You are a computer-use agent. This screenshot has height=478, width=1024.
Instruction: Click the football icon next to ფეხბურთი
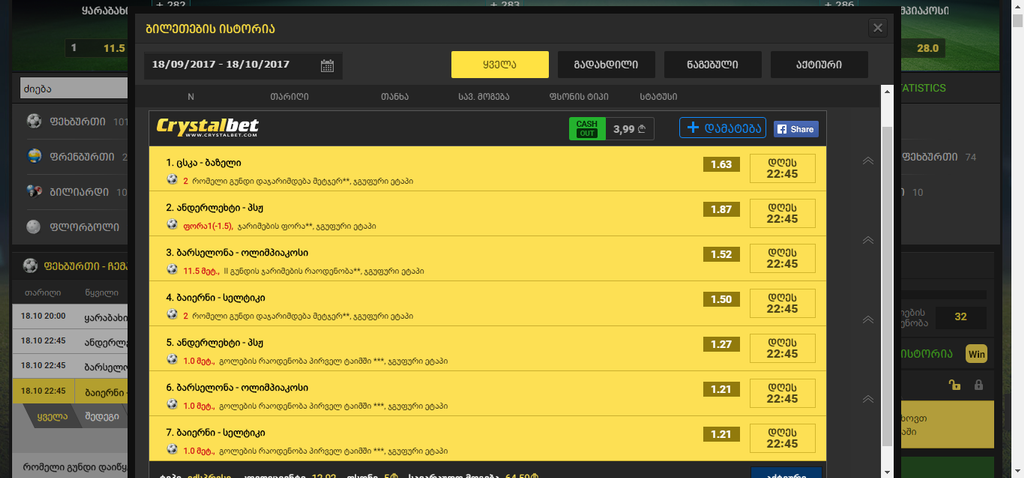pyautogui.click(x=34, y=121)
